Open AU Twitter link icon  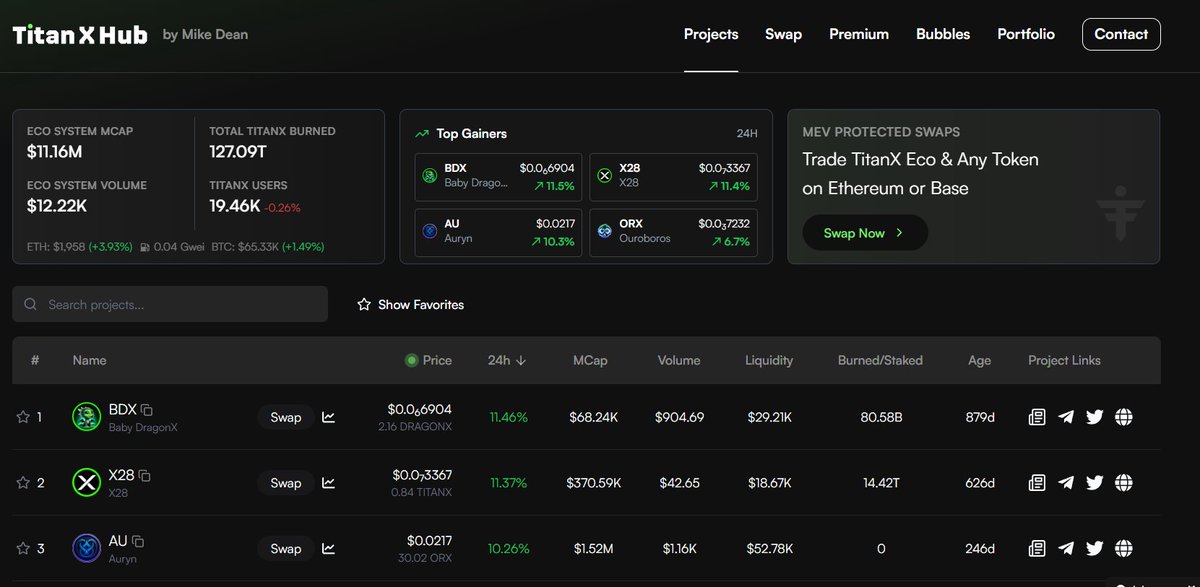pyautogui.click(x=1095, y=548)
